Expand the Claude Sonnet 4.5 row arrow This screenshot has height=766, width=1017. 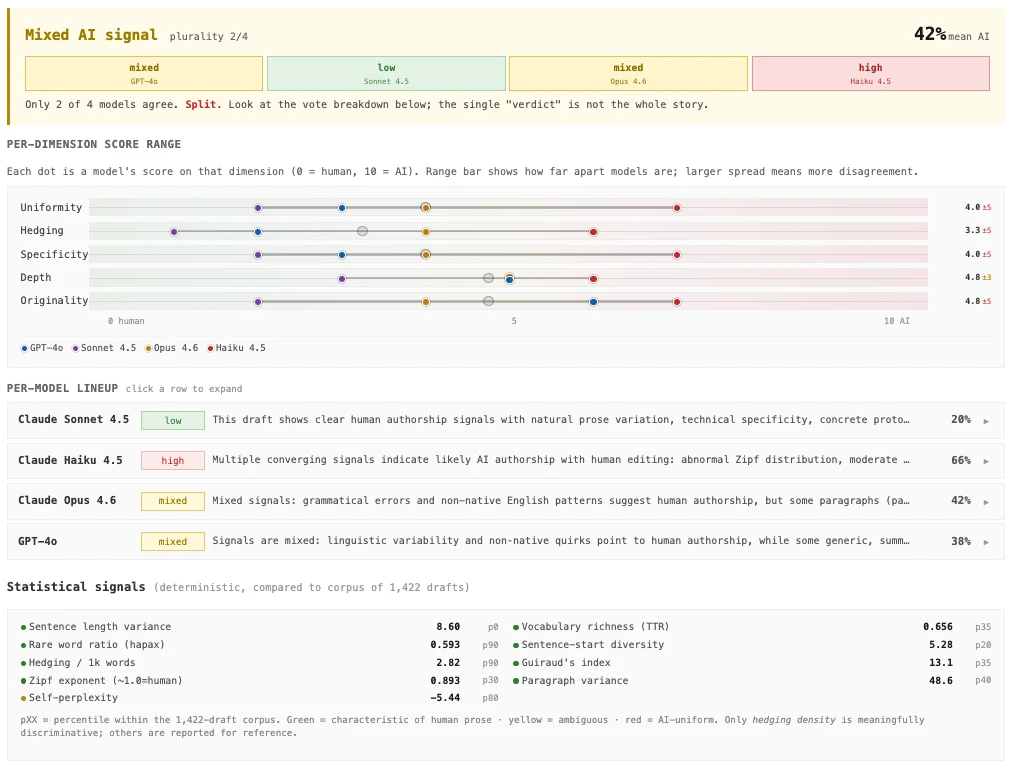(x=986, y=421)
